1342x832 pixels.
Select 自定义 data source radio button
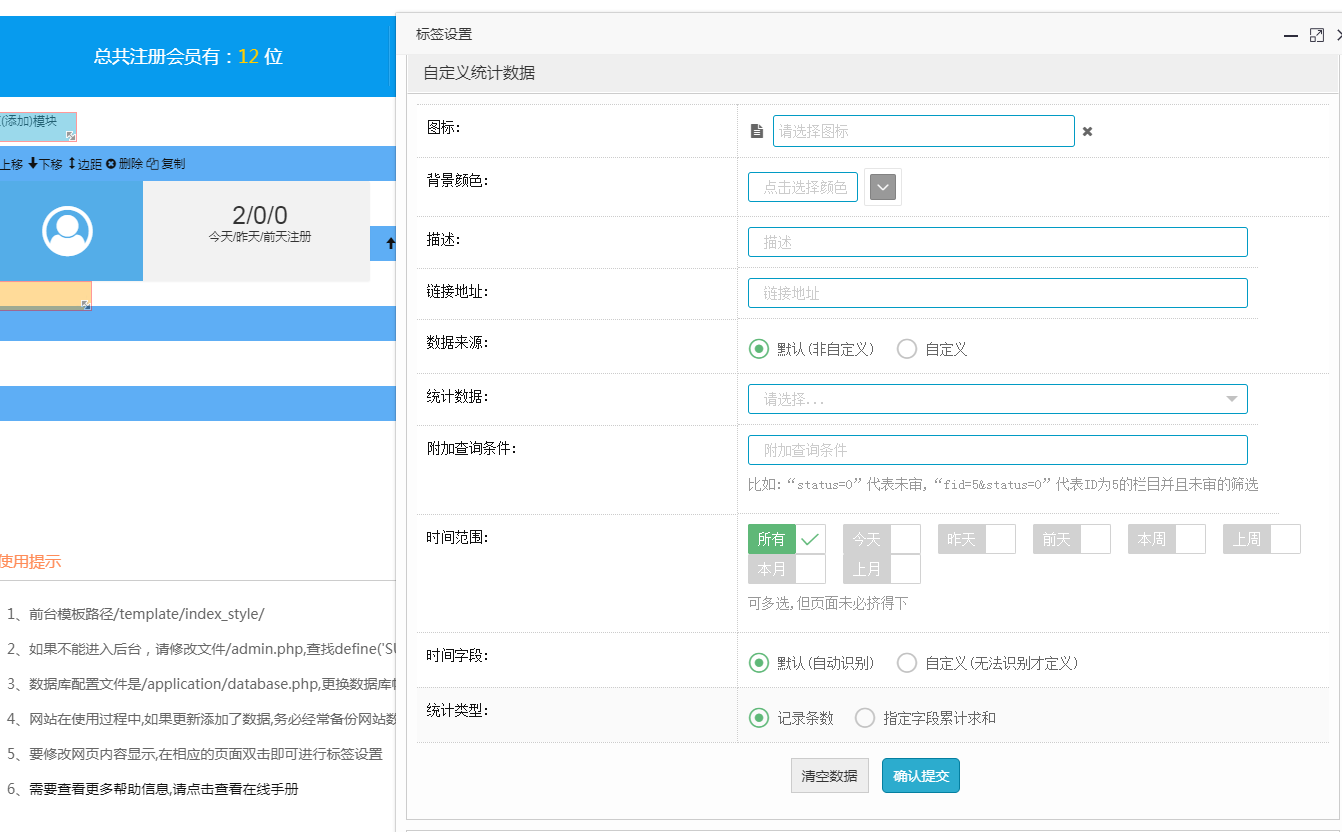pos(907,349)
